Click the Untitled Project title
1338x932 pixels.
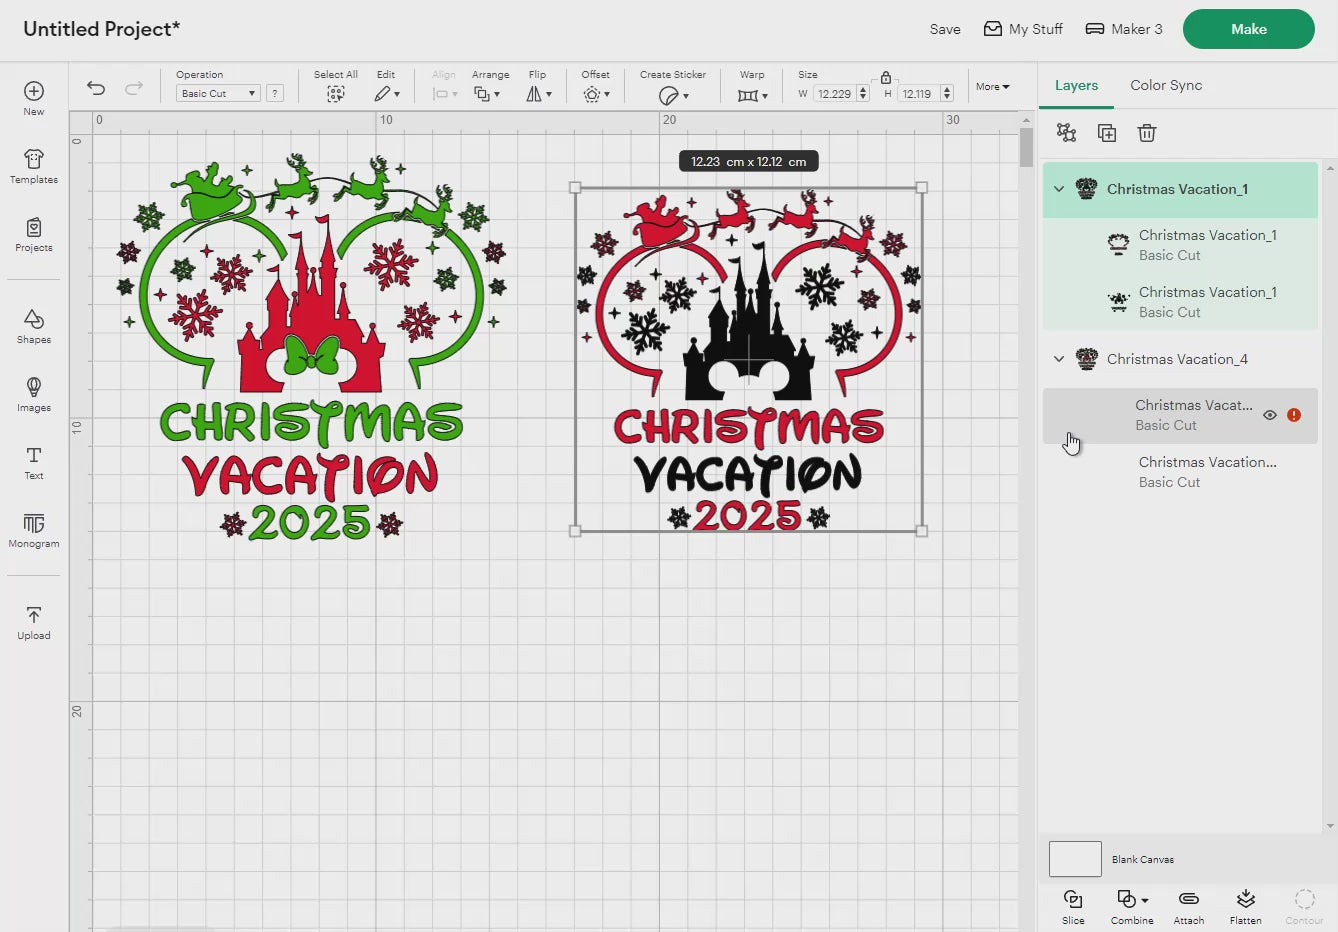tap(102, 29)
